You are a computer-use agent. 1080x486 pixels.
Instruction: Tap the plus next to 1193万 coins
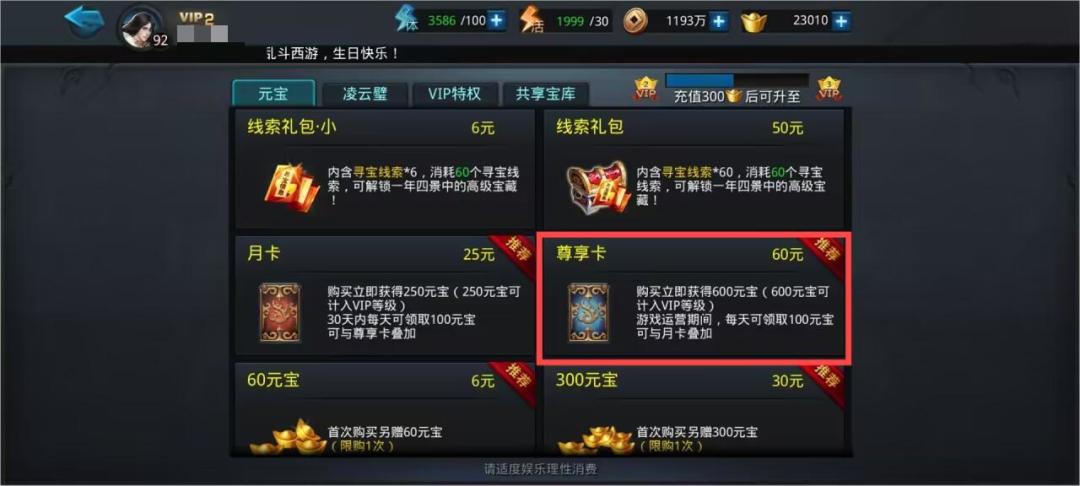tap(718, 21)
